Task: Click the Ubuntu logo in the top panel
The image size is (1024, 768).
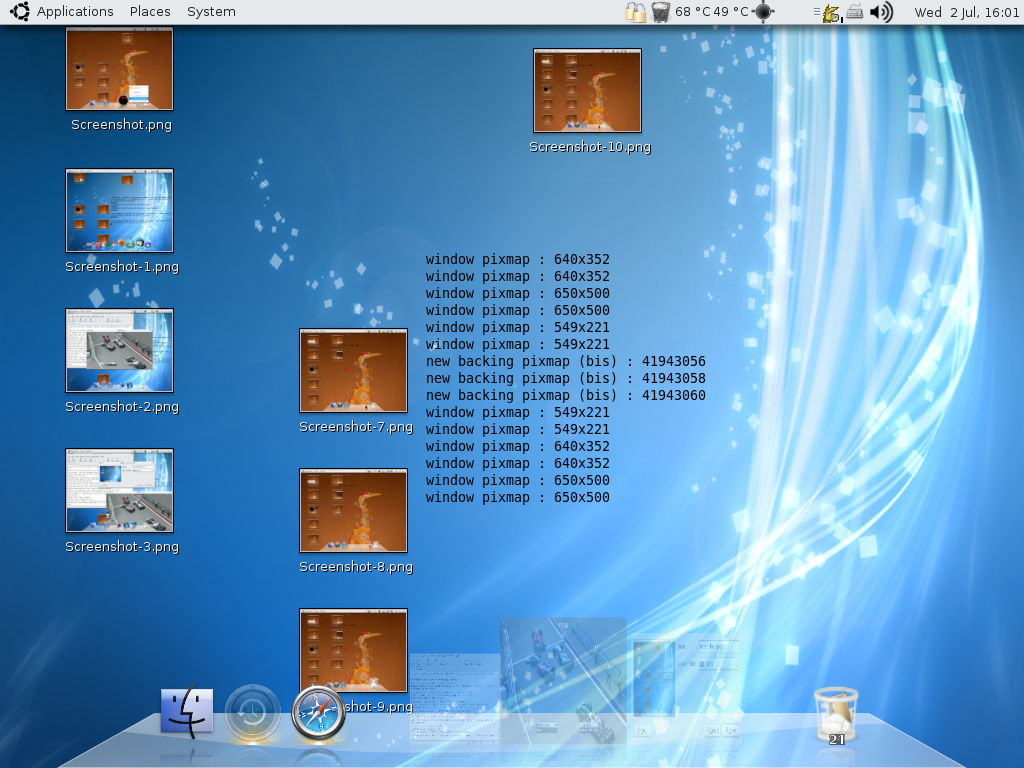Action: pos(20,12)
